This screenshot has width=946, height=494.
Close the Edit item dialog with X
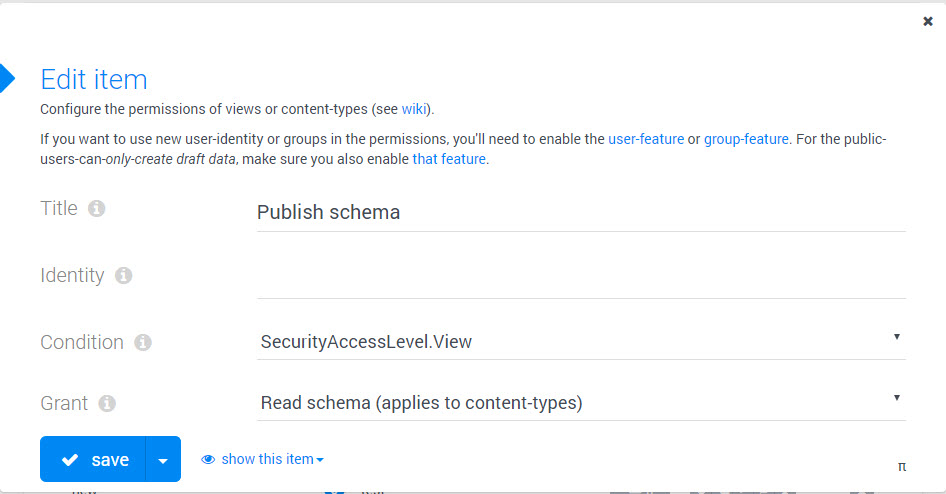point(928,22)
